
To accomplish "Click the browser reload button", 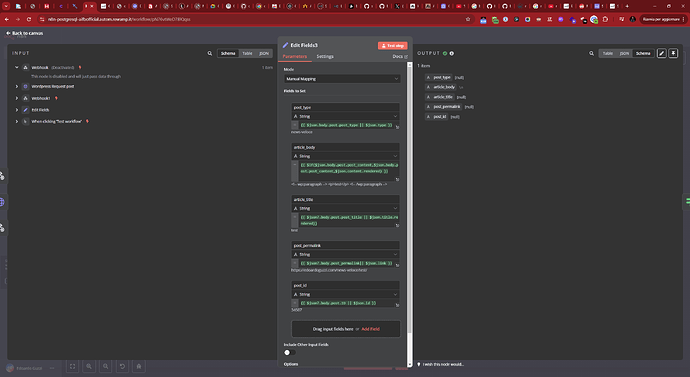I will 29,19.
